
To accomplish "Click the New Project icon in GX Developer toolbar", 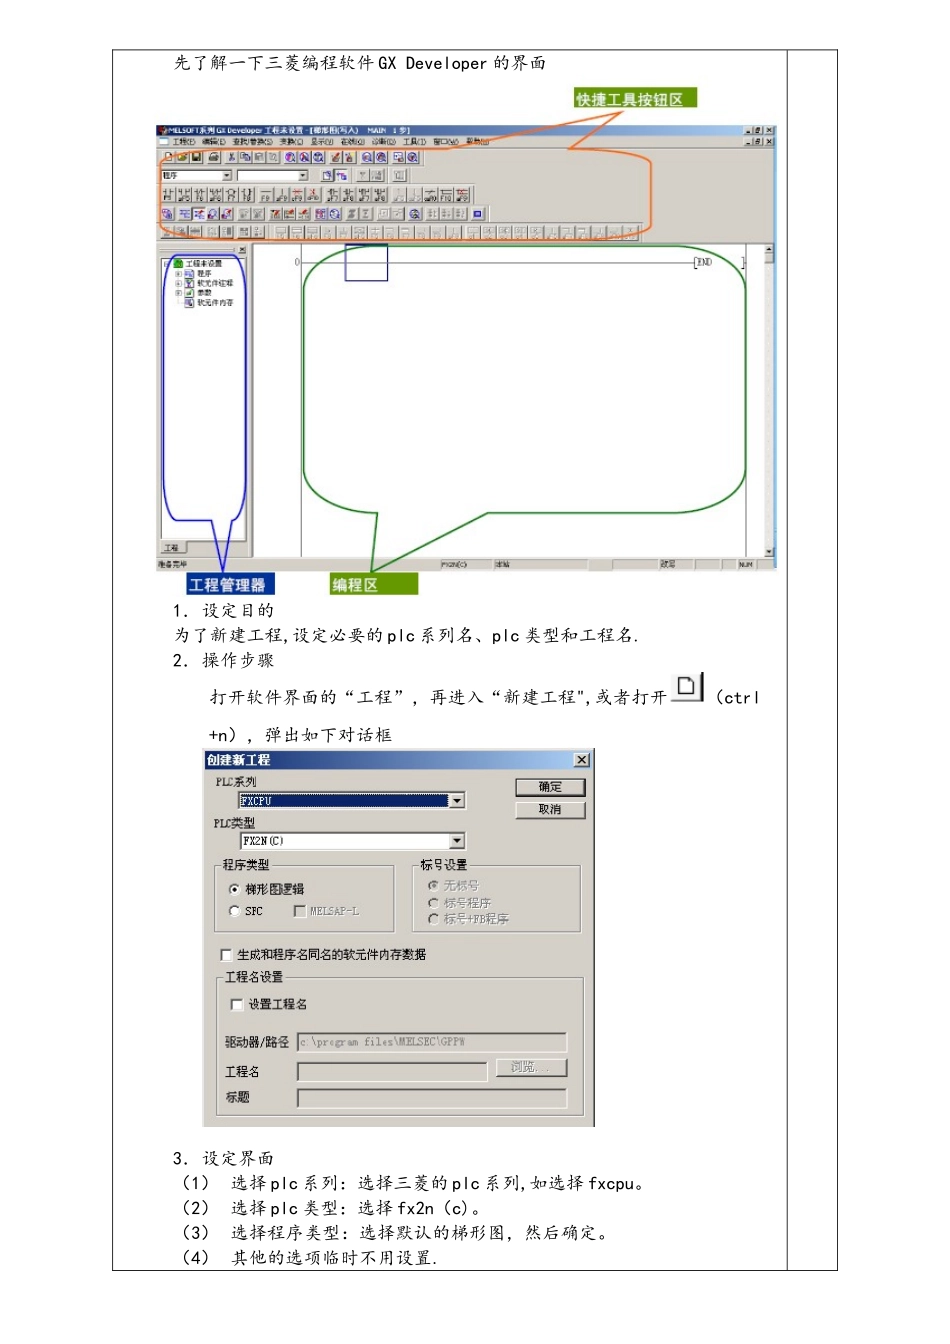I will pos(169,157).
